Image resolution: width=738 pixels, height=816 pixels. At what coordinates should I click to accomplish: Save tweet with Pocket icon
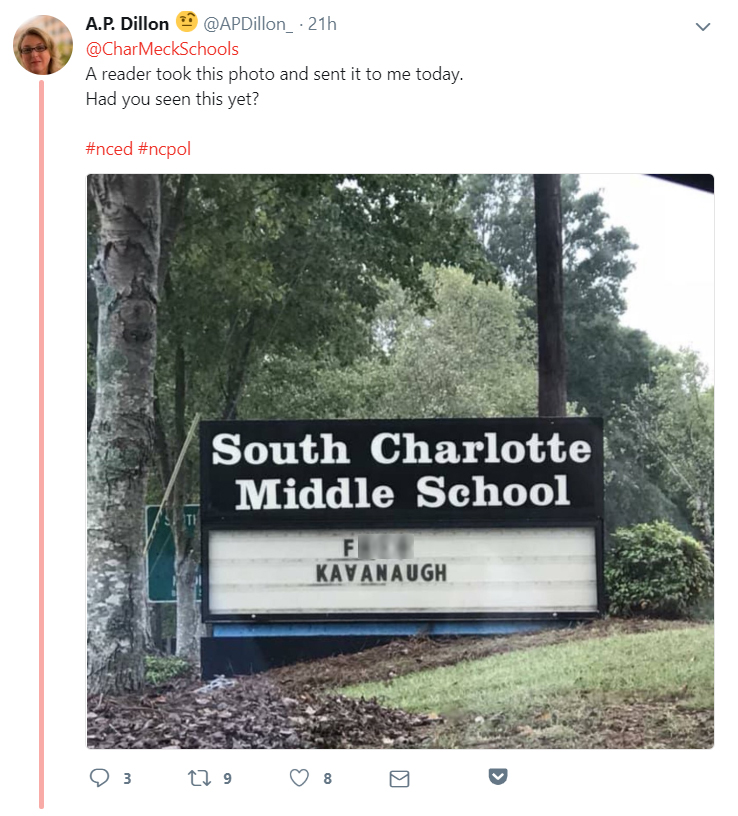(498, 776)
